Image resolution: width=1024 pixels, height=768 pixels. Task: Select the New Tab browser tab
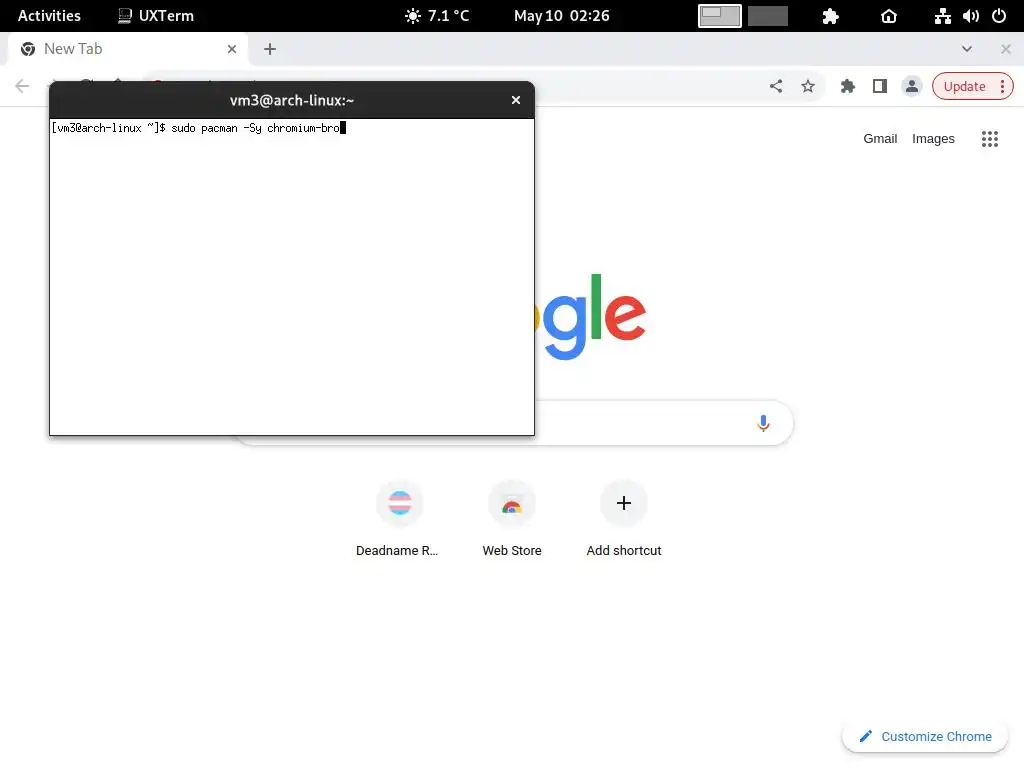[x=127, y=49]
